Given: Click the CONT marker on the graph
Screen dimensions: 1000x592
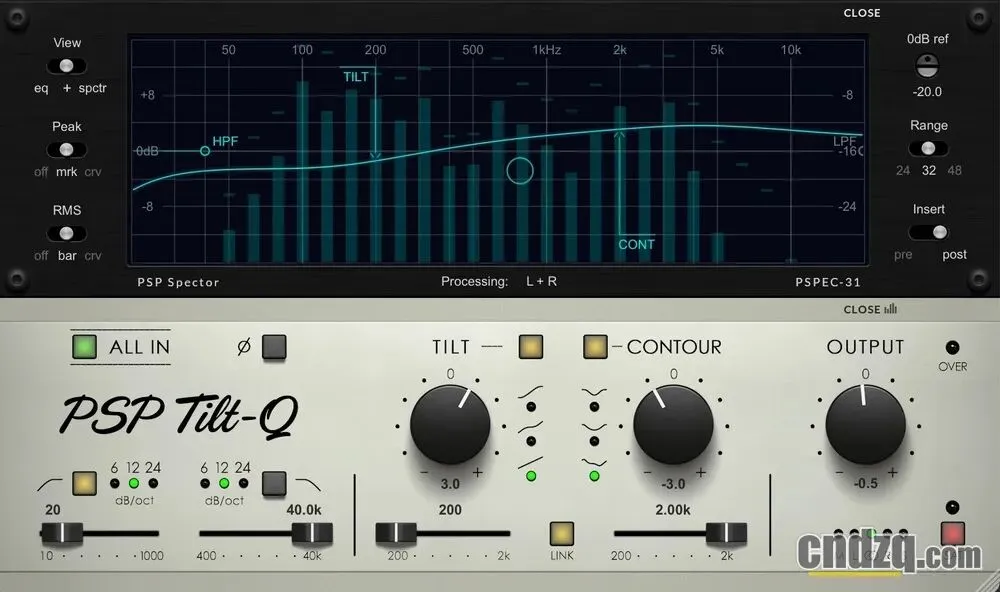Looking at the screenshot, I should coord(636,244).
